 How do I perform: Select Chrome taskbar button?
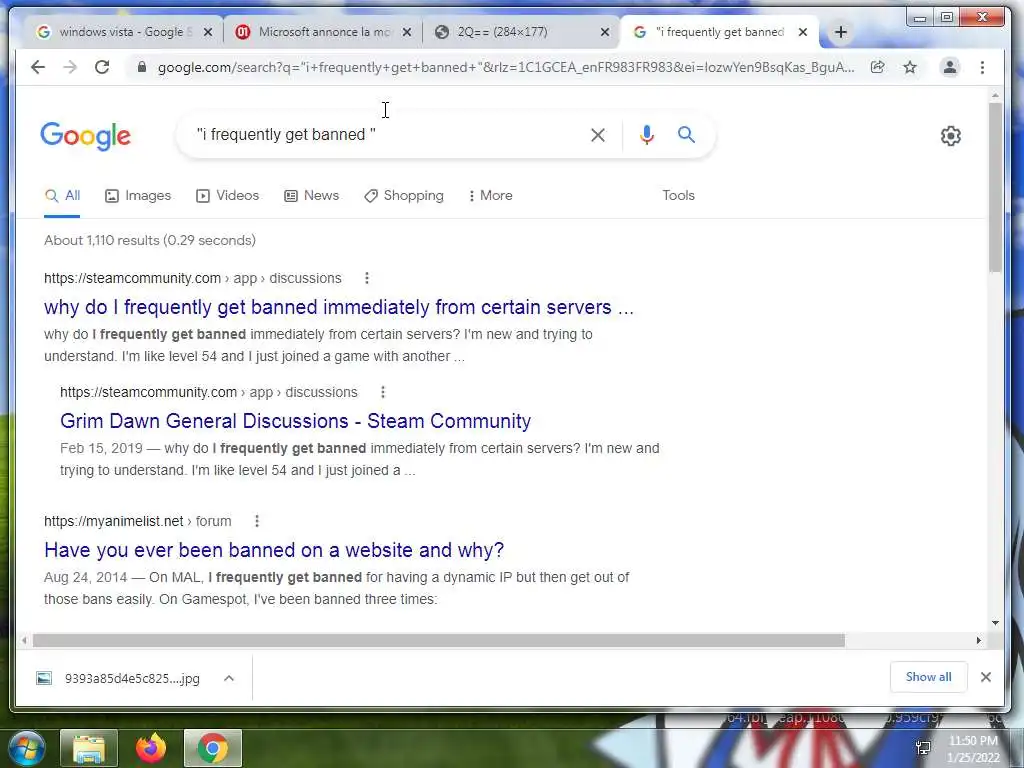tap(213, 748)
